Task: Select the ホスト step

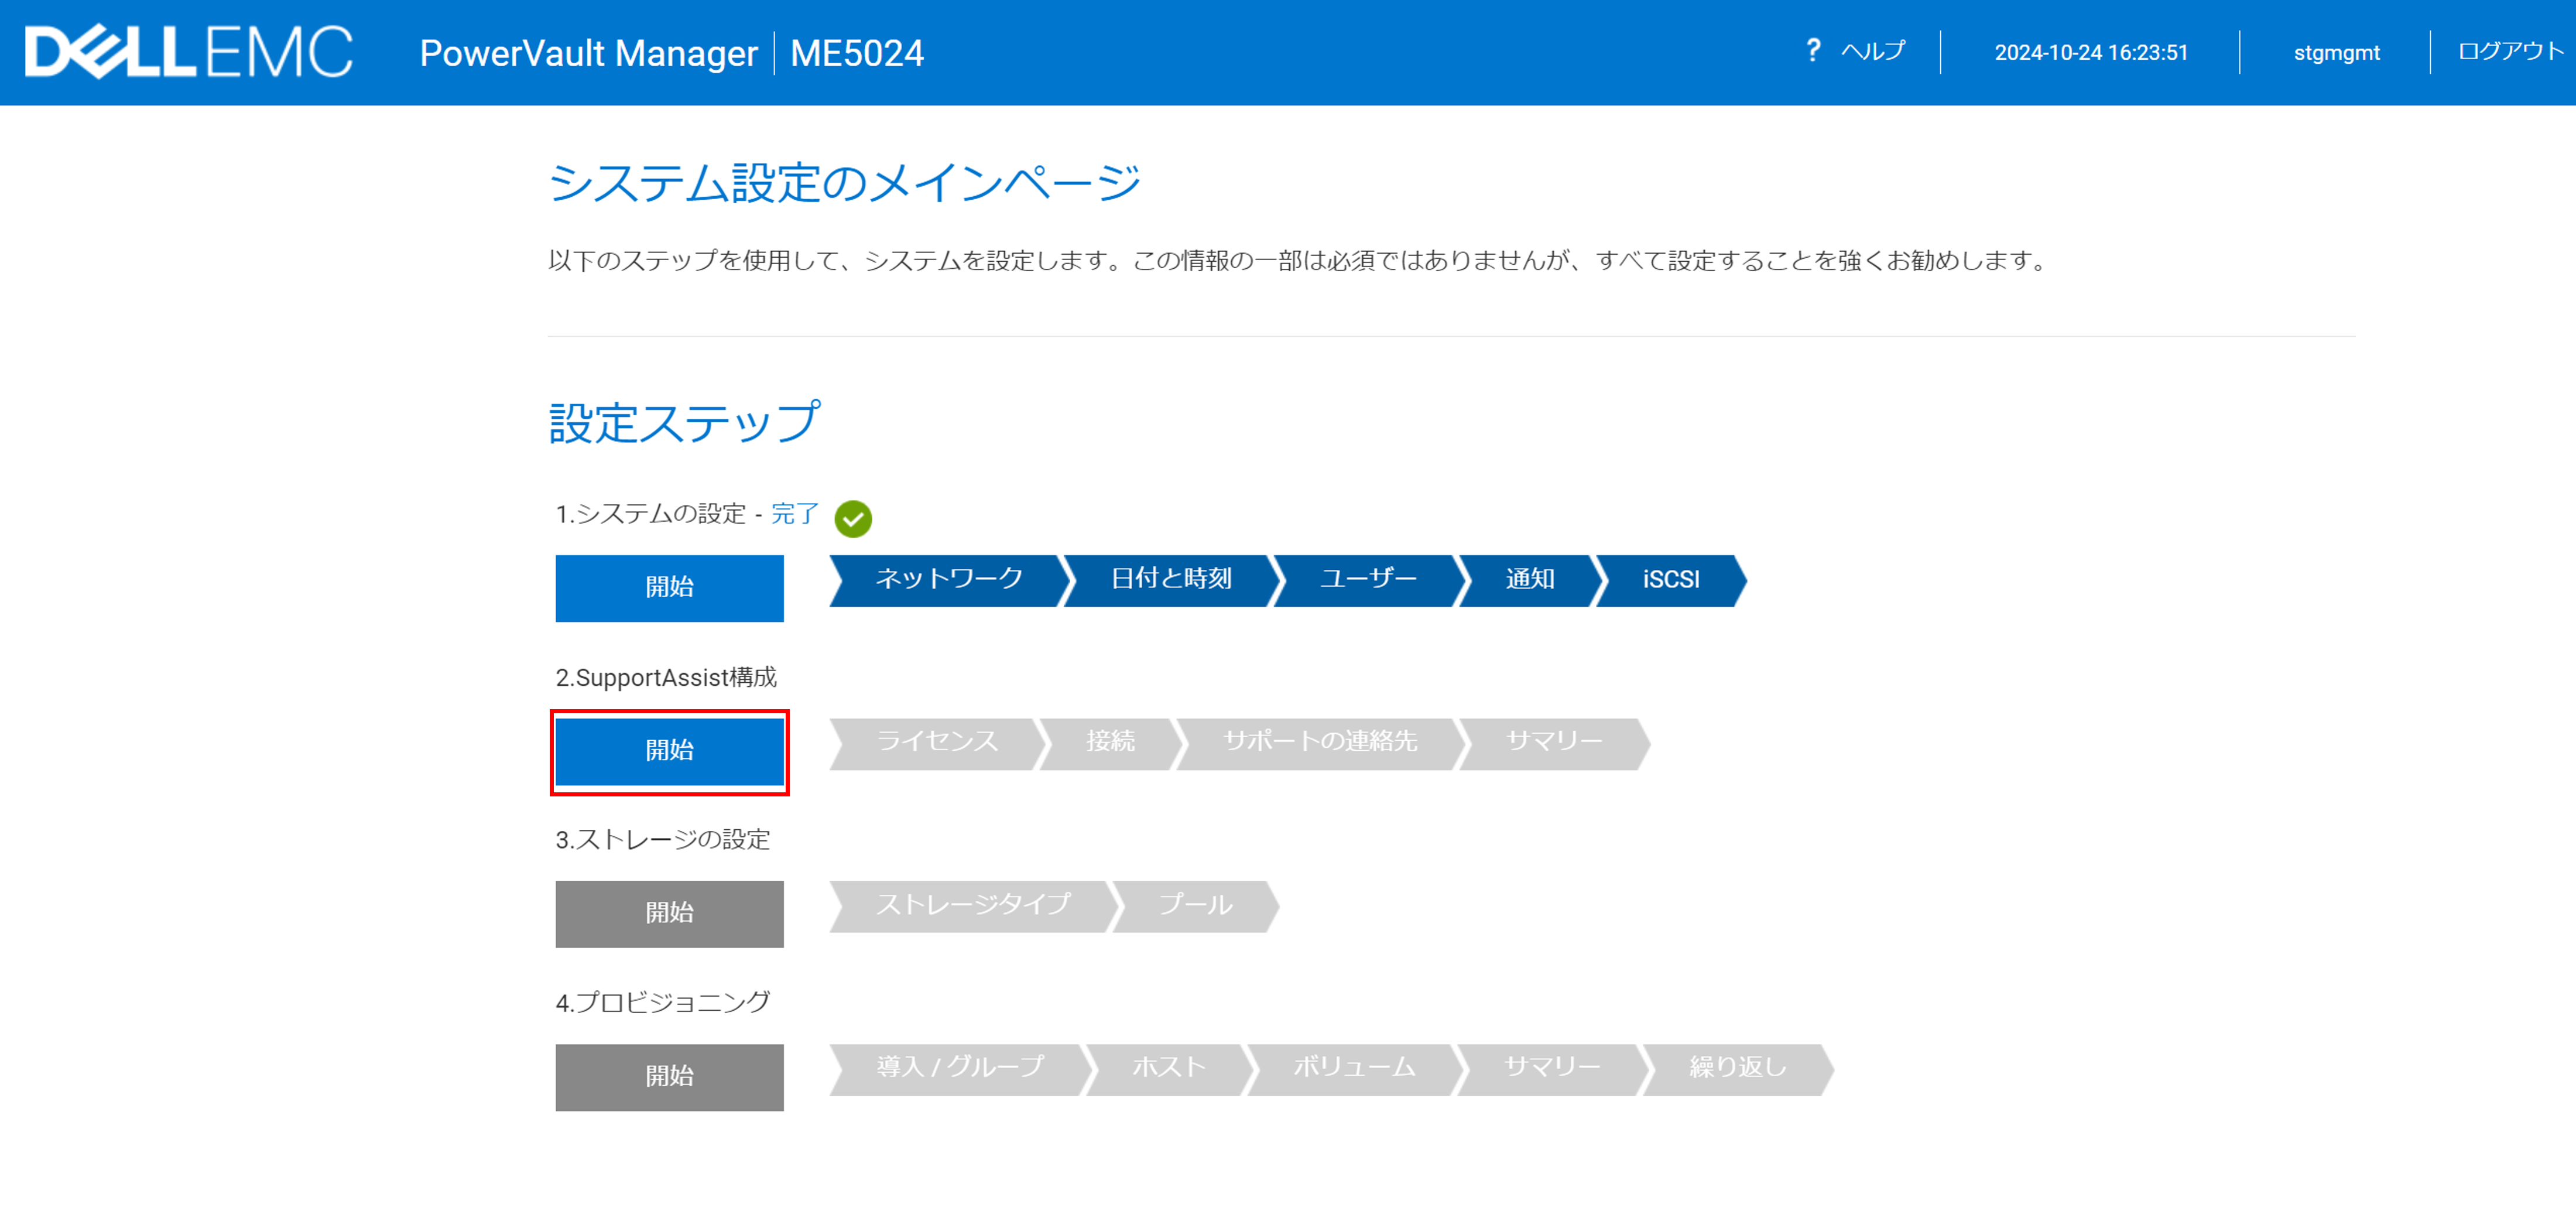Action: click(x=1168, y=1069)
